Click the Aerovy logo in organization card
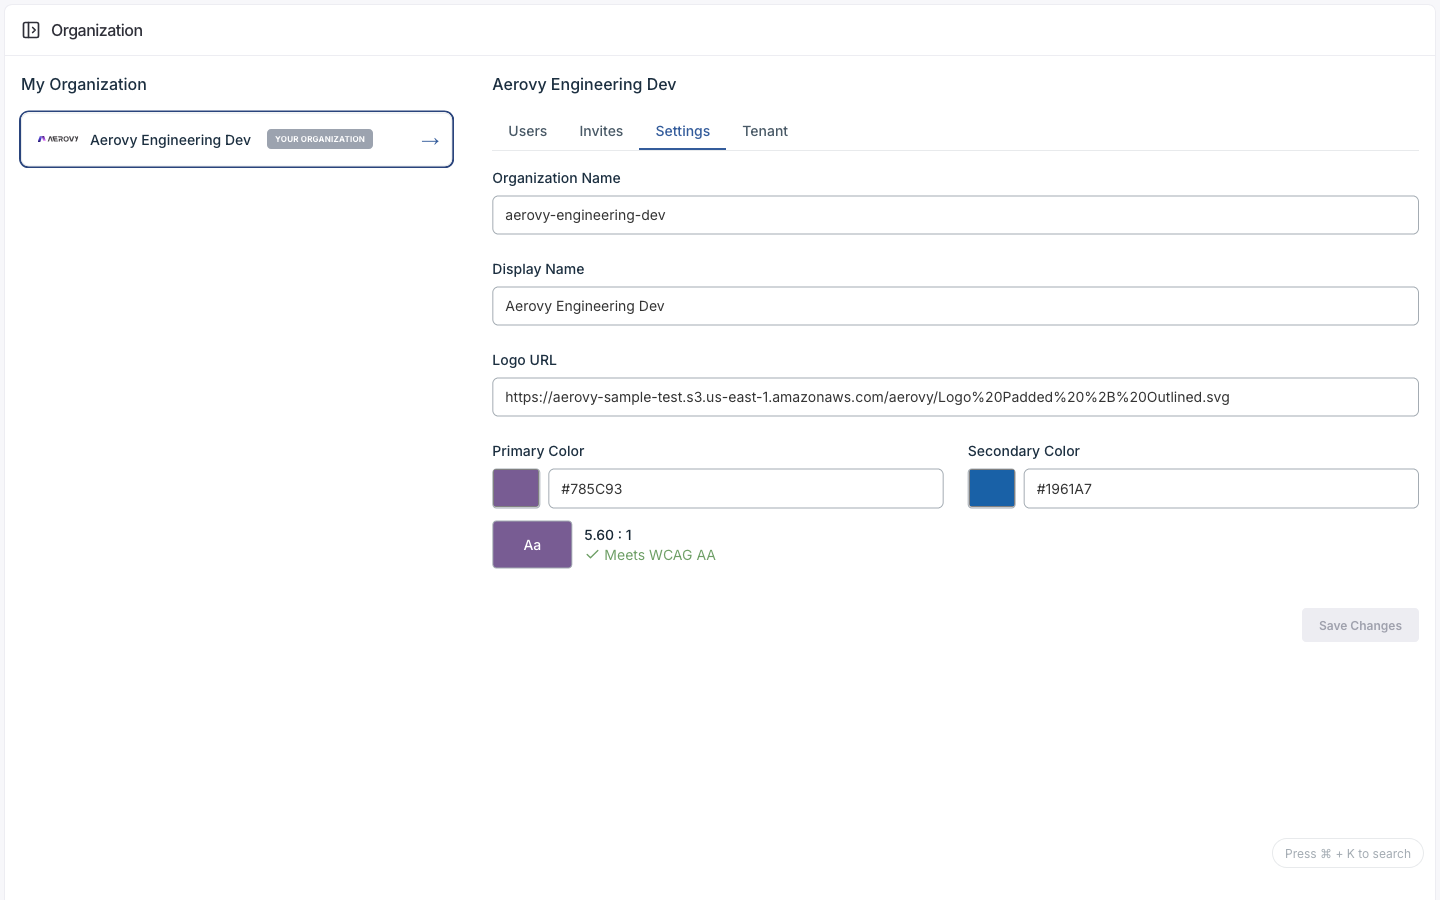 (58, 139)
